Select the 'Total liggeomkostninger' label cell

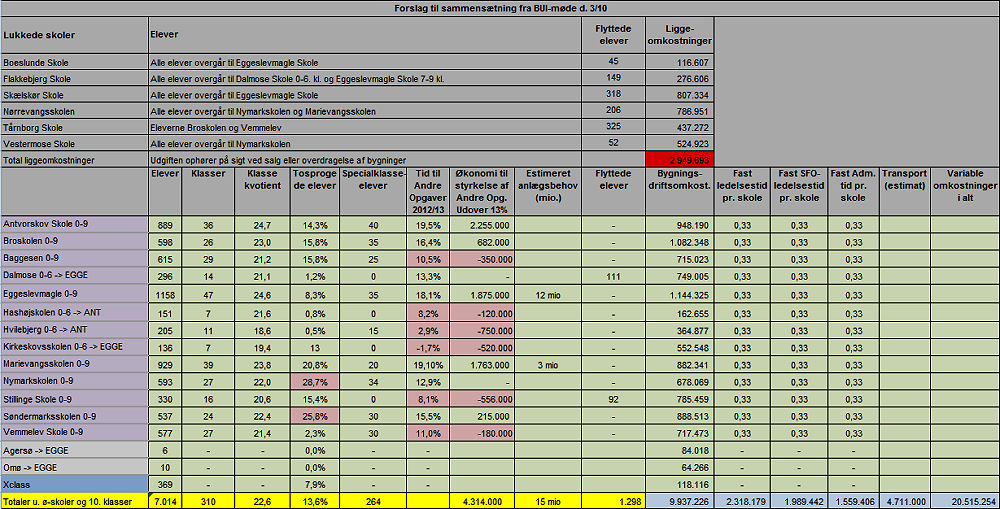(x=73, y=160)
